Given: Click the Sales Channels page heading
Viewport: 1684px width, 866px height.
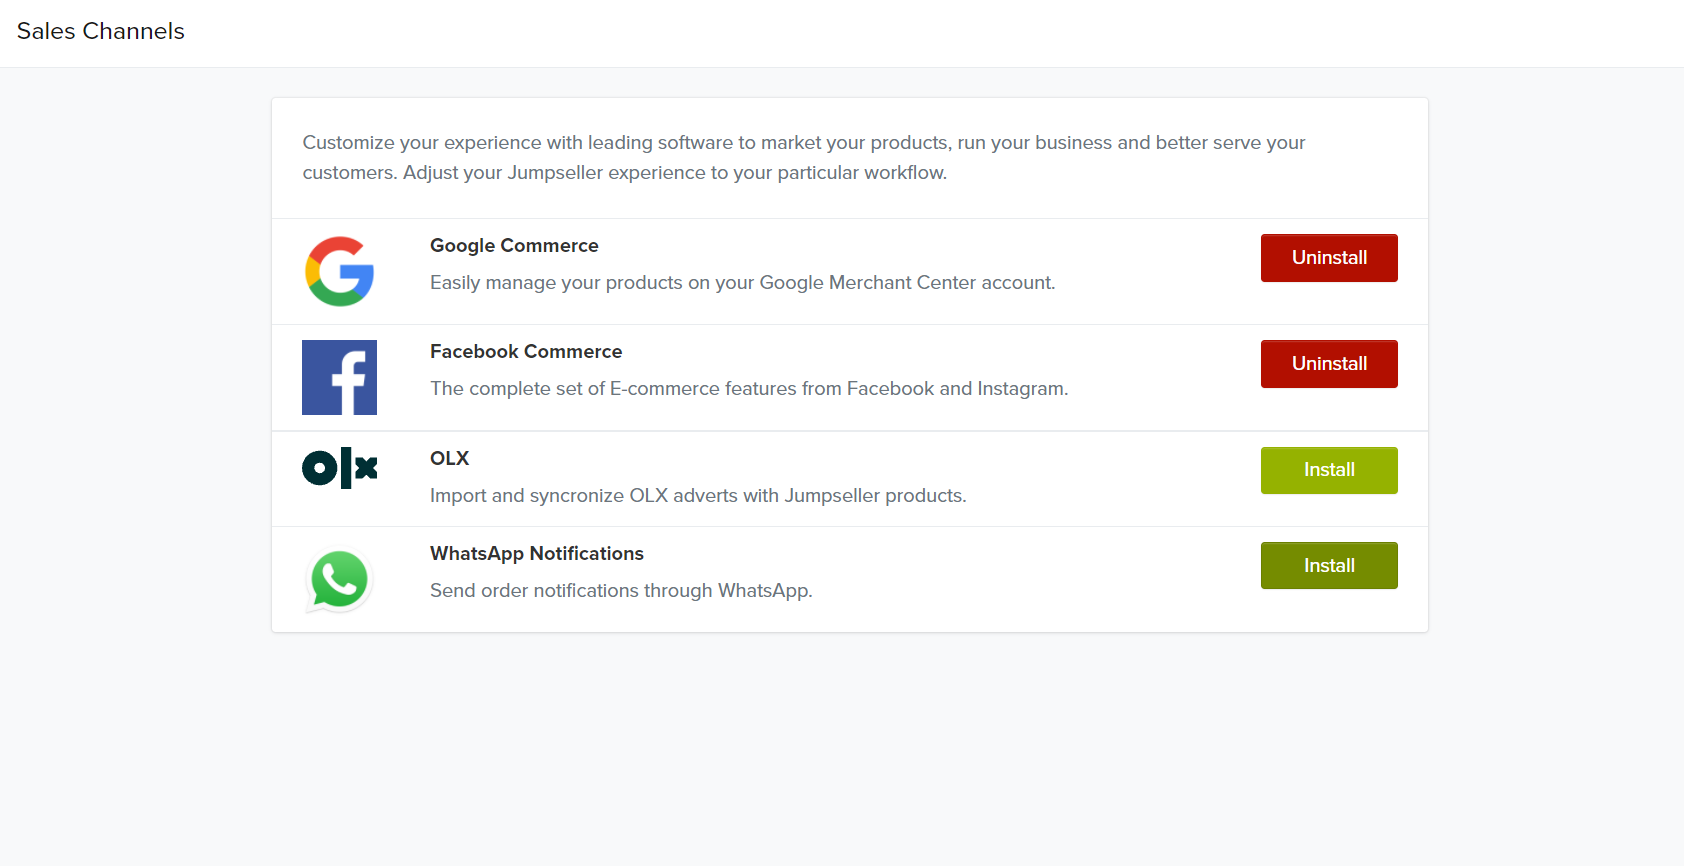Looking at the screenshot, I should (x=101, y=31).
